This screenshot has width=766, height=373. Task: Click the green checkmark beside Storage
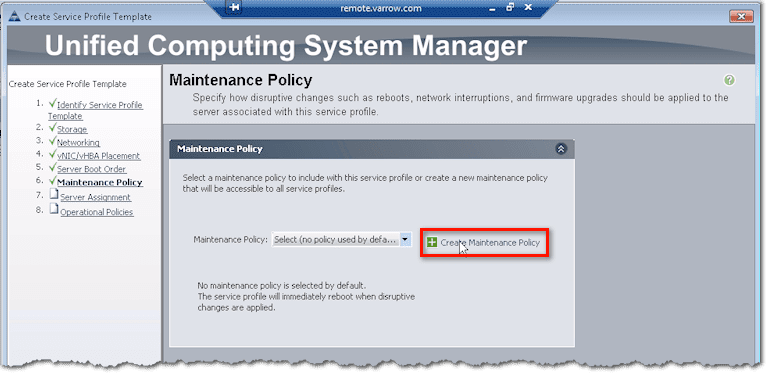coord(53,128)
